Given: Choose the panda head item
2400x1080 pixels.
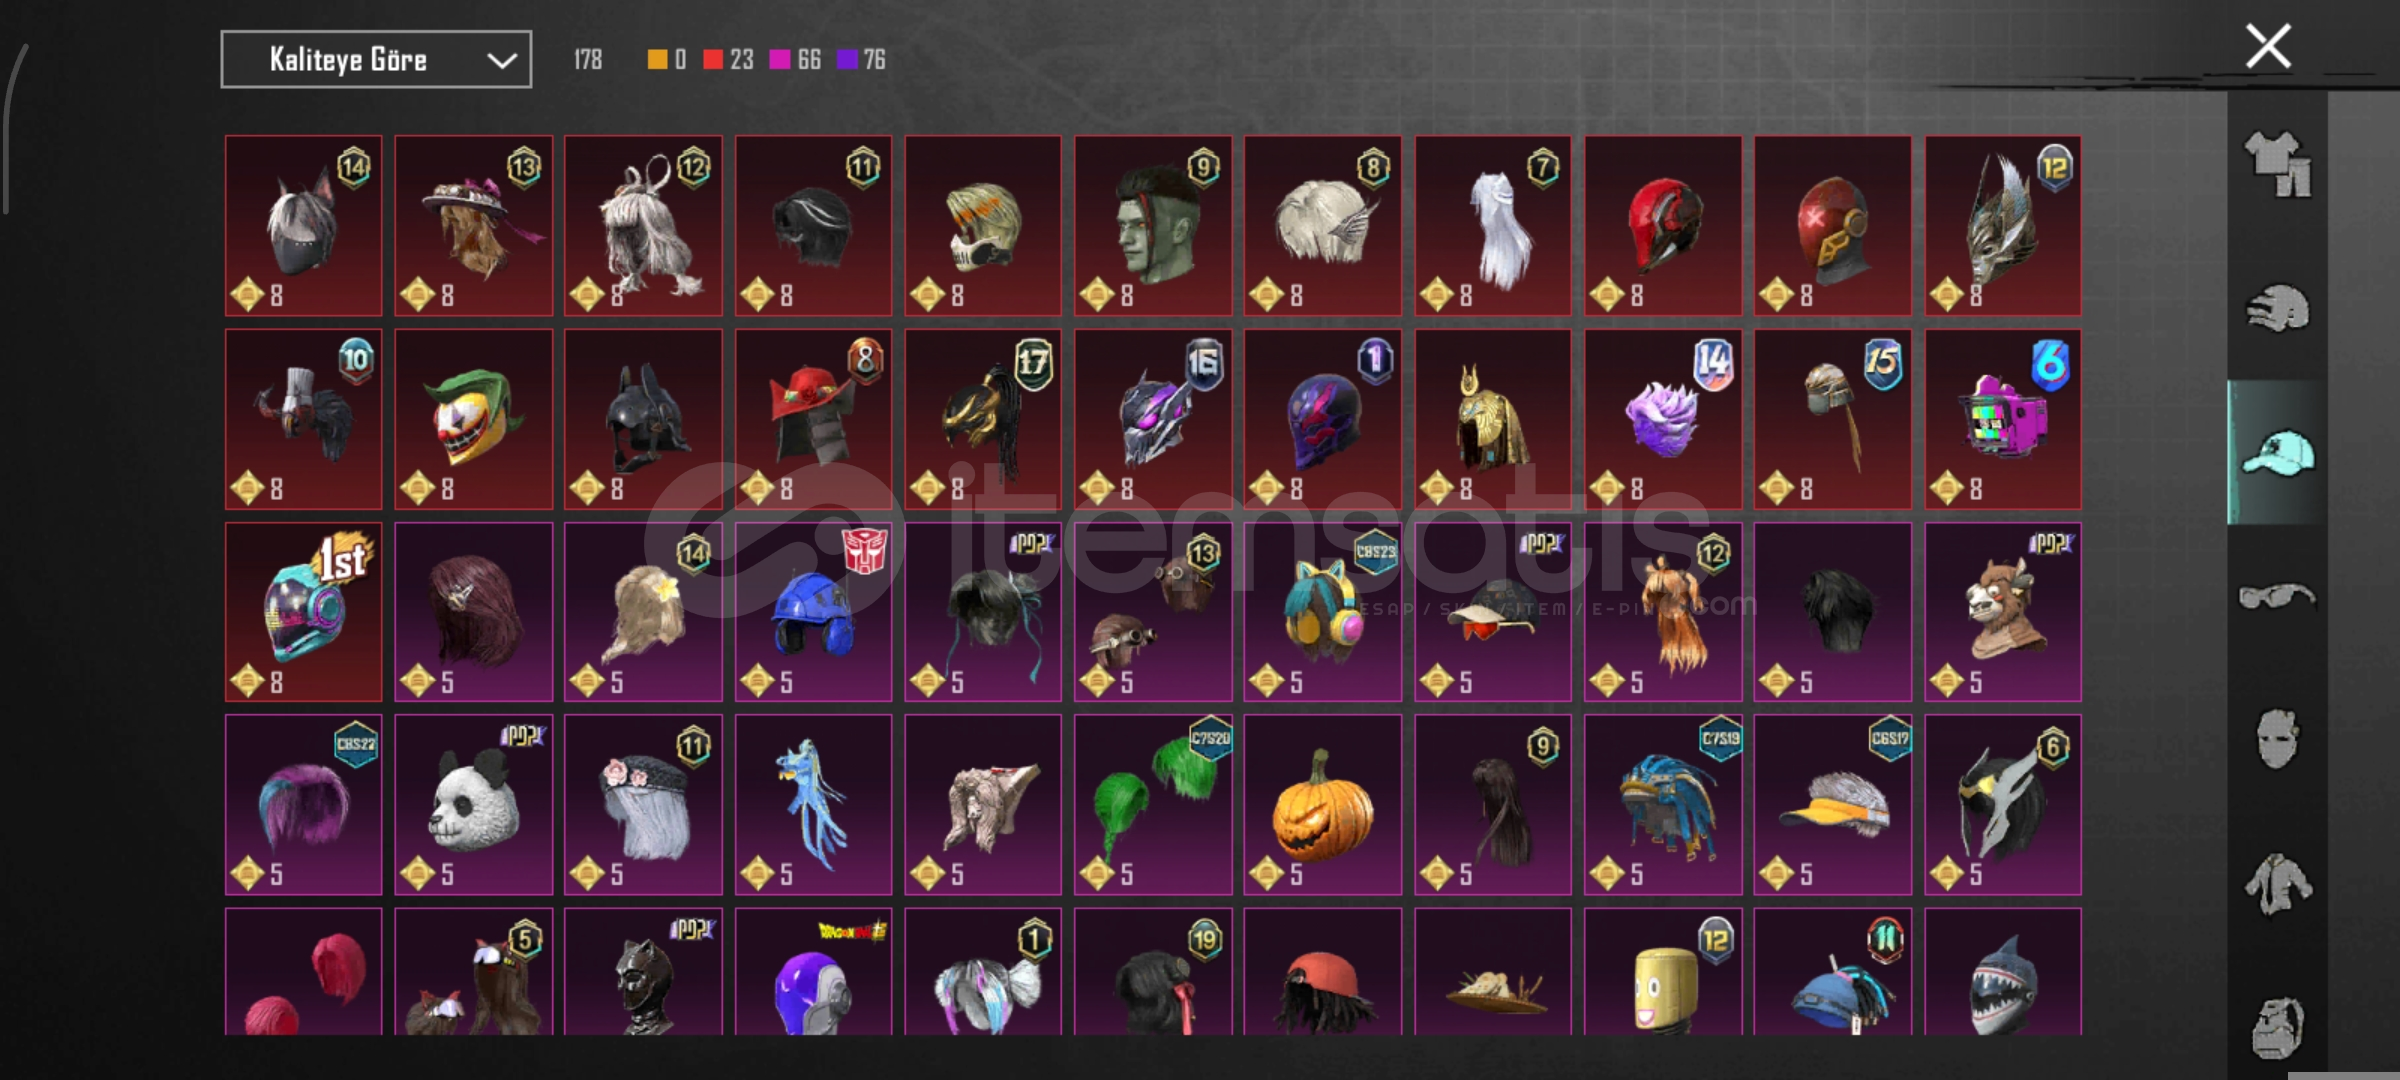Looking at the screenshot, I should tap(473, 805).
